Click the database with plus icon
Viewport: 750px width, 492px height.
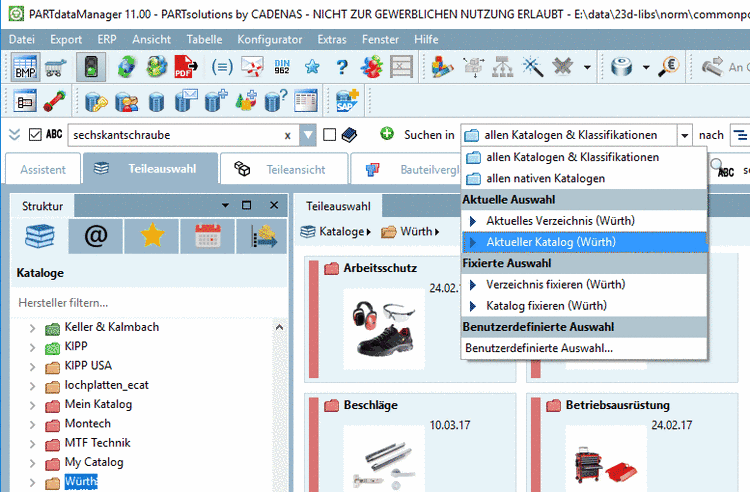point(216,100)
